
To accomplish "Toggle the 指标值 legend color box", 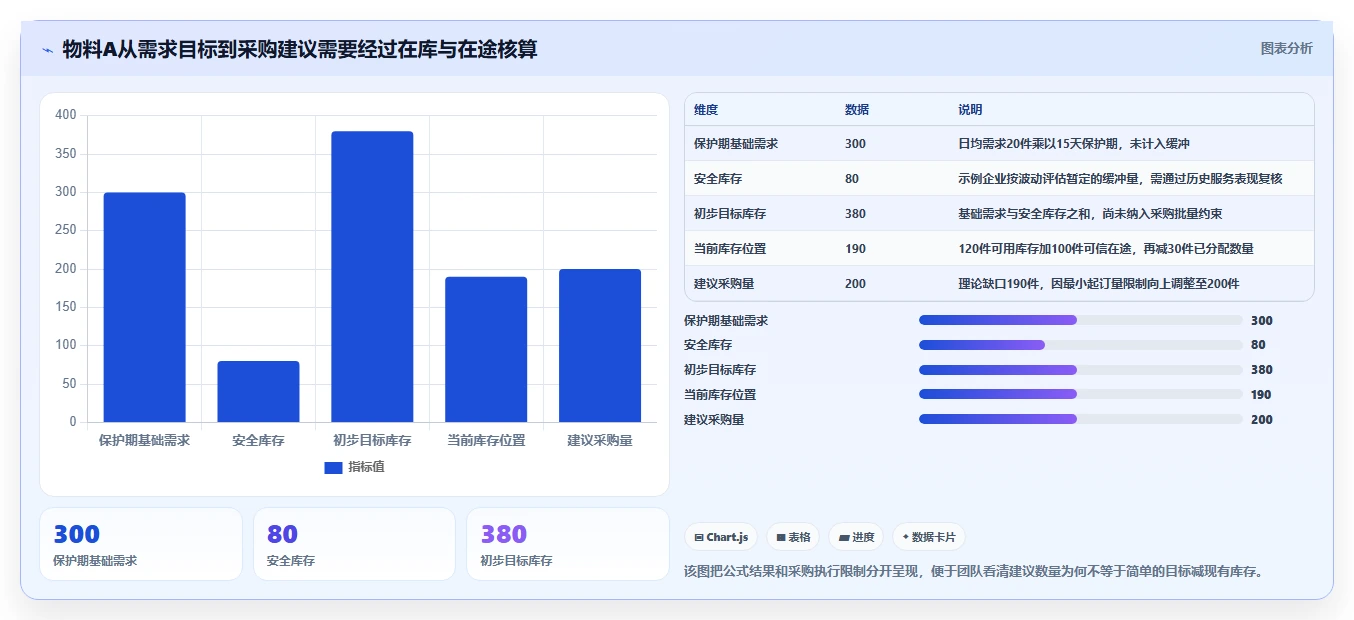I will (333, 467).
